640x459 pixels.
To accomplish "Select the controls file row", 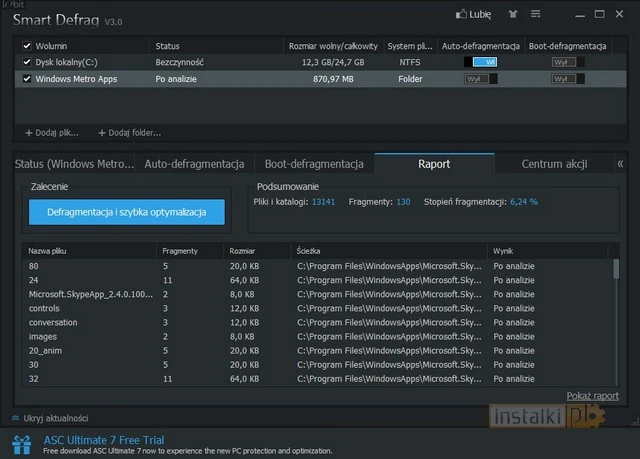I will (318, 308).
